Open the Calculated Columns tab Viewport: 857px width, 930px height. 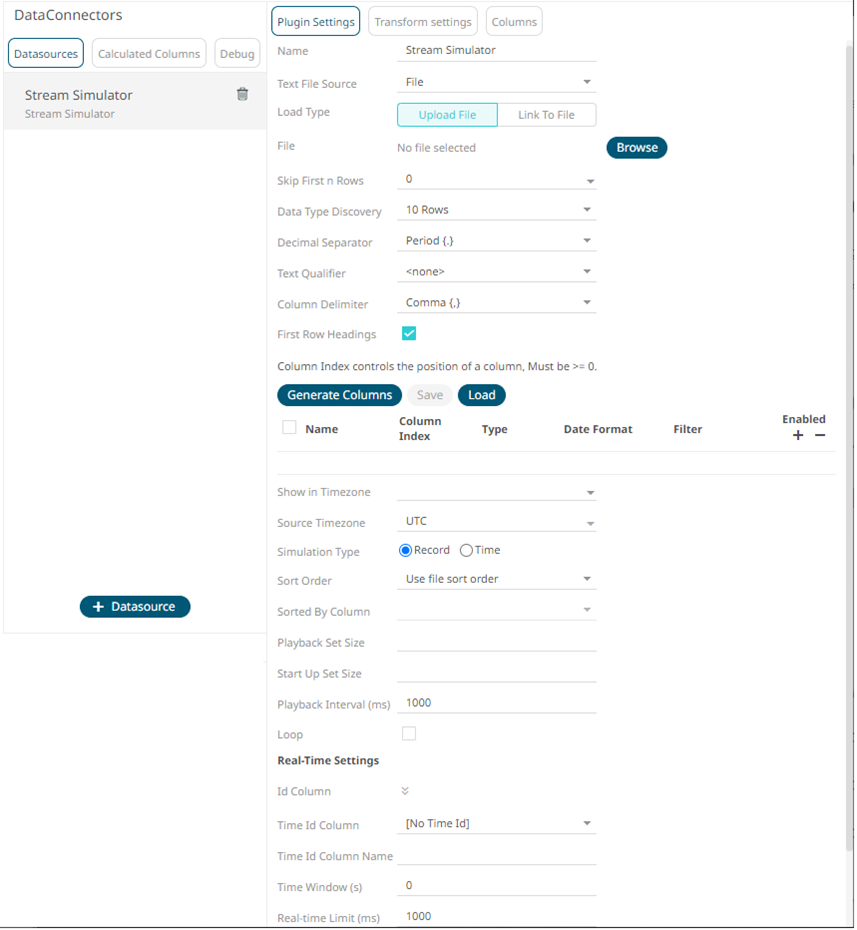pos(149,53)
